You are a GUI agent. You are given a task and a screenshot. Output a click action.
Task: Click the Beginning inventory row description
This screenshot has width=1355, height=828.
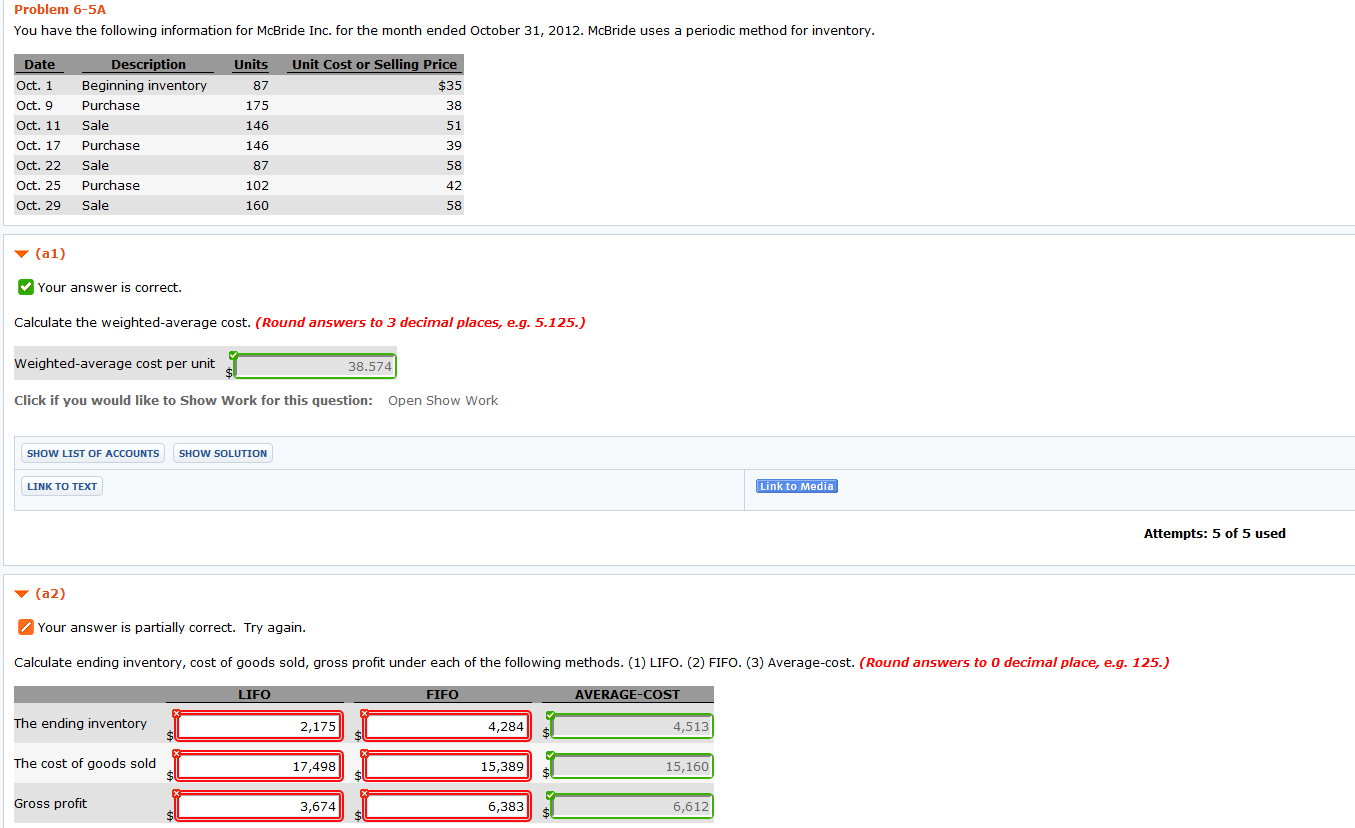[144, 86]
